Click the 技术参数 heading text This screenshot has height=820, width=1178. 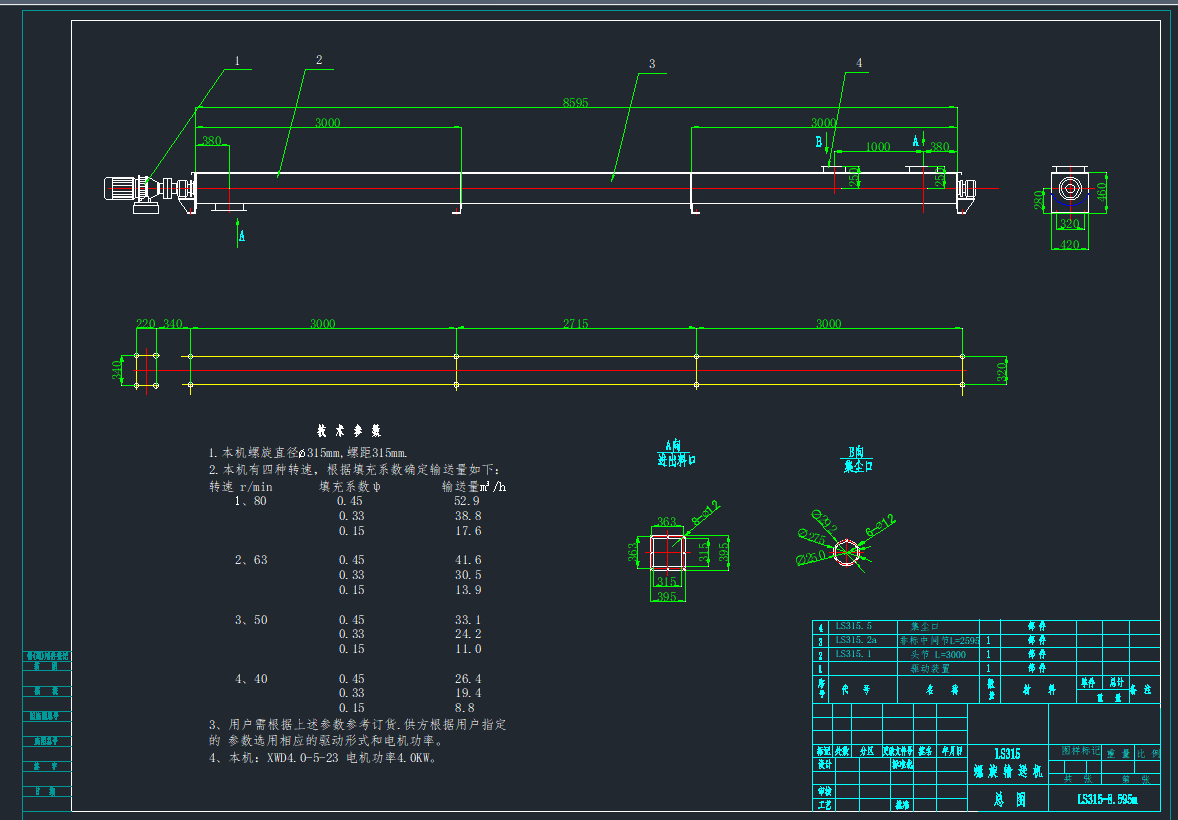[x=349, y=431]
